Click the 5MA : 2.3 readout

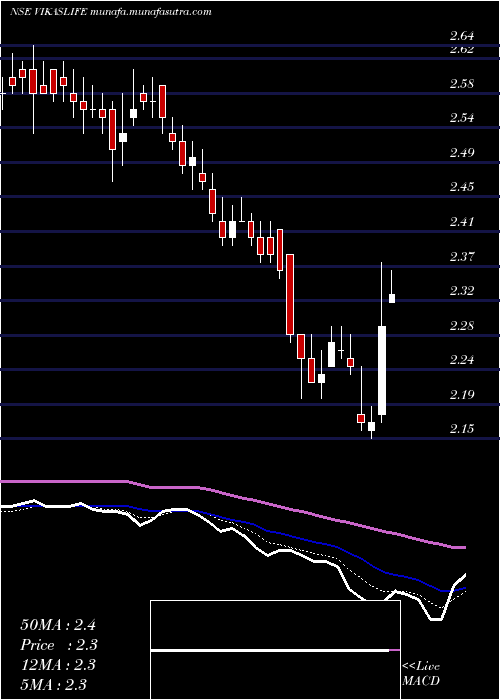click(54, 684)
